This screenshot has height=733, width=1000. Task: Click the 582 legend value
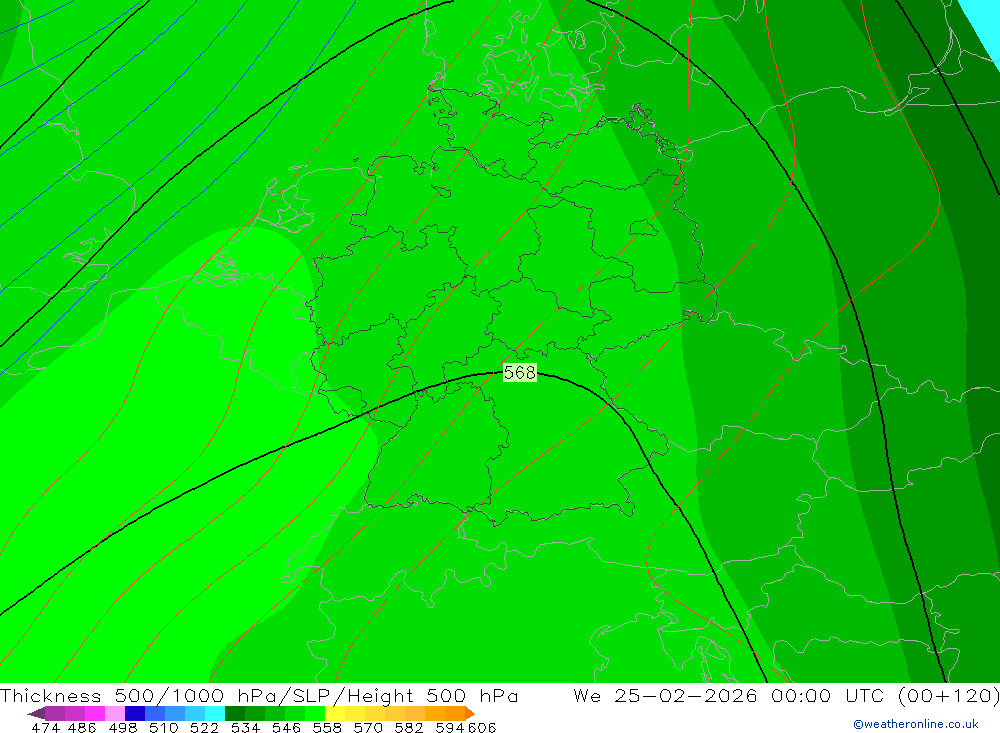409,727
